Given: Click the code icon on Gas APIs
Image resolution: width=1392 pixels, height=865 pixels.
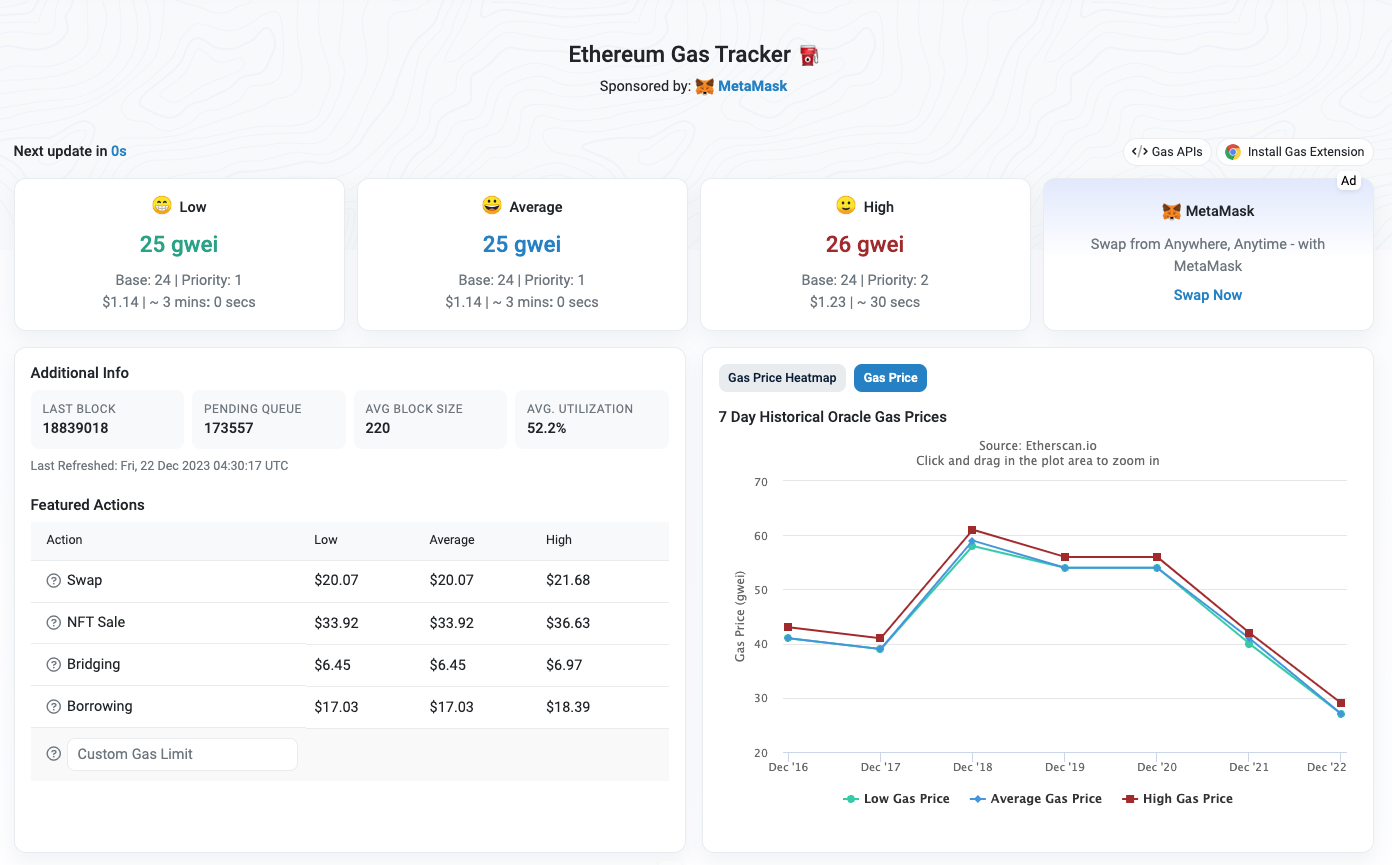Looking at the screenshot, I should click(1139, 152).
